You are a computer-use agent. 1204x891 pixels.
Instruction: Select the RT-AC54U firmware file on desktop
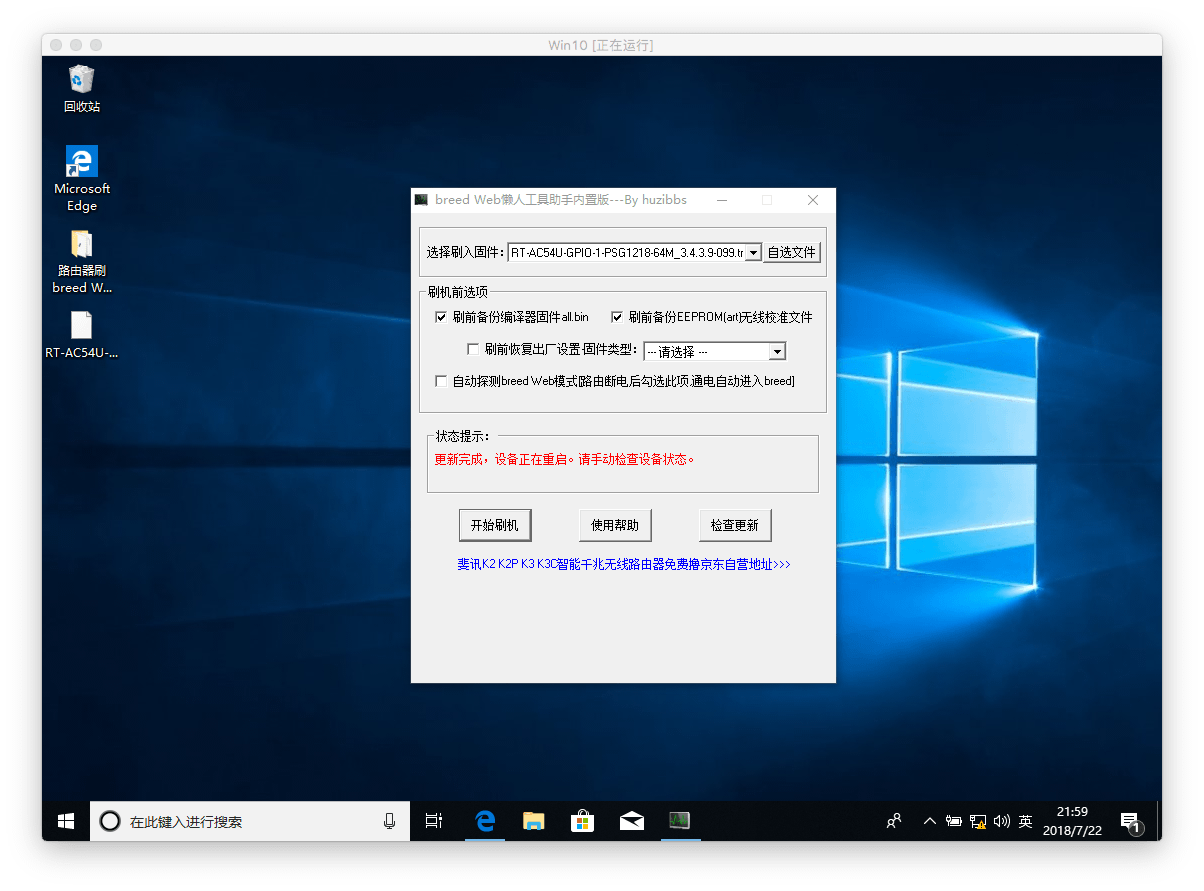(x=82, y=334)
